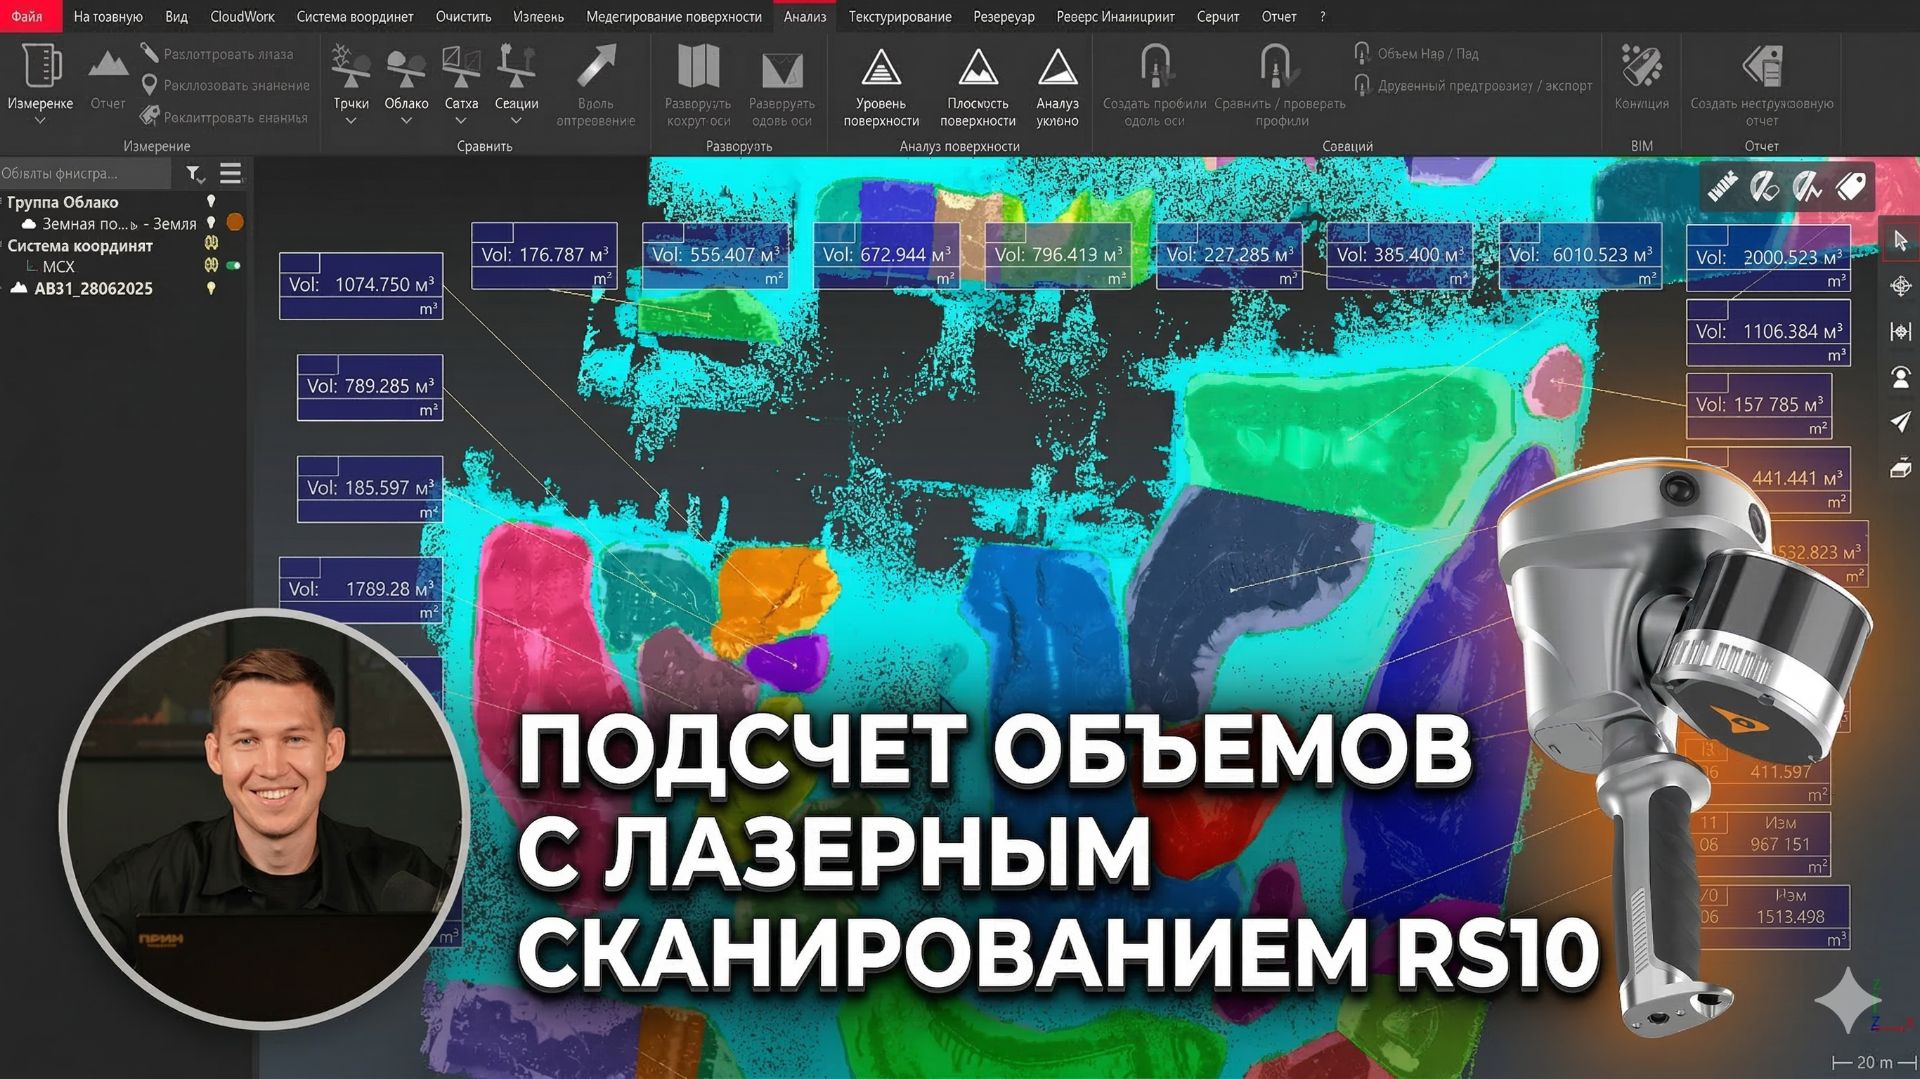Activate the arrow cursor selection tool

click(1900, 241)
